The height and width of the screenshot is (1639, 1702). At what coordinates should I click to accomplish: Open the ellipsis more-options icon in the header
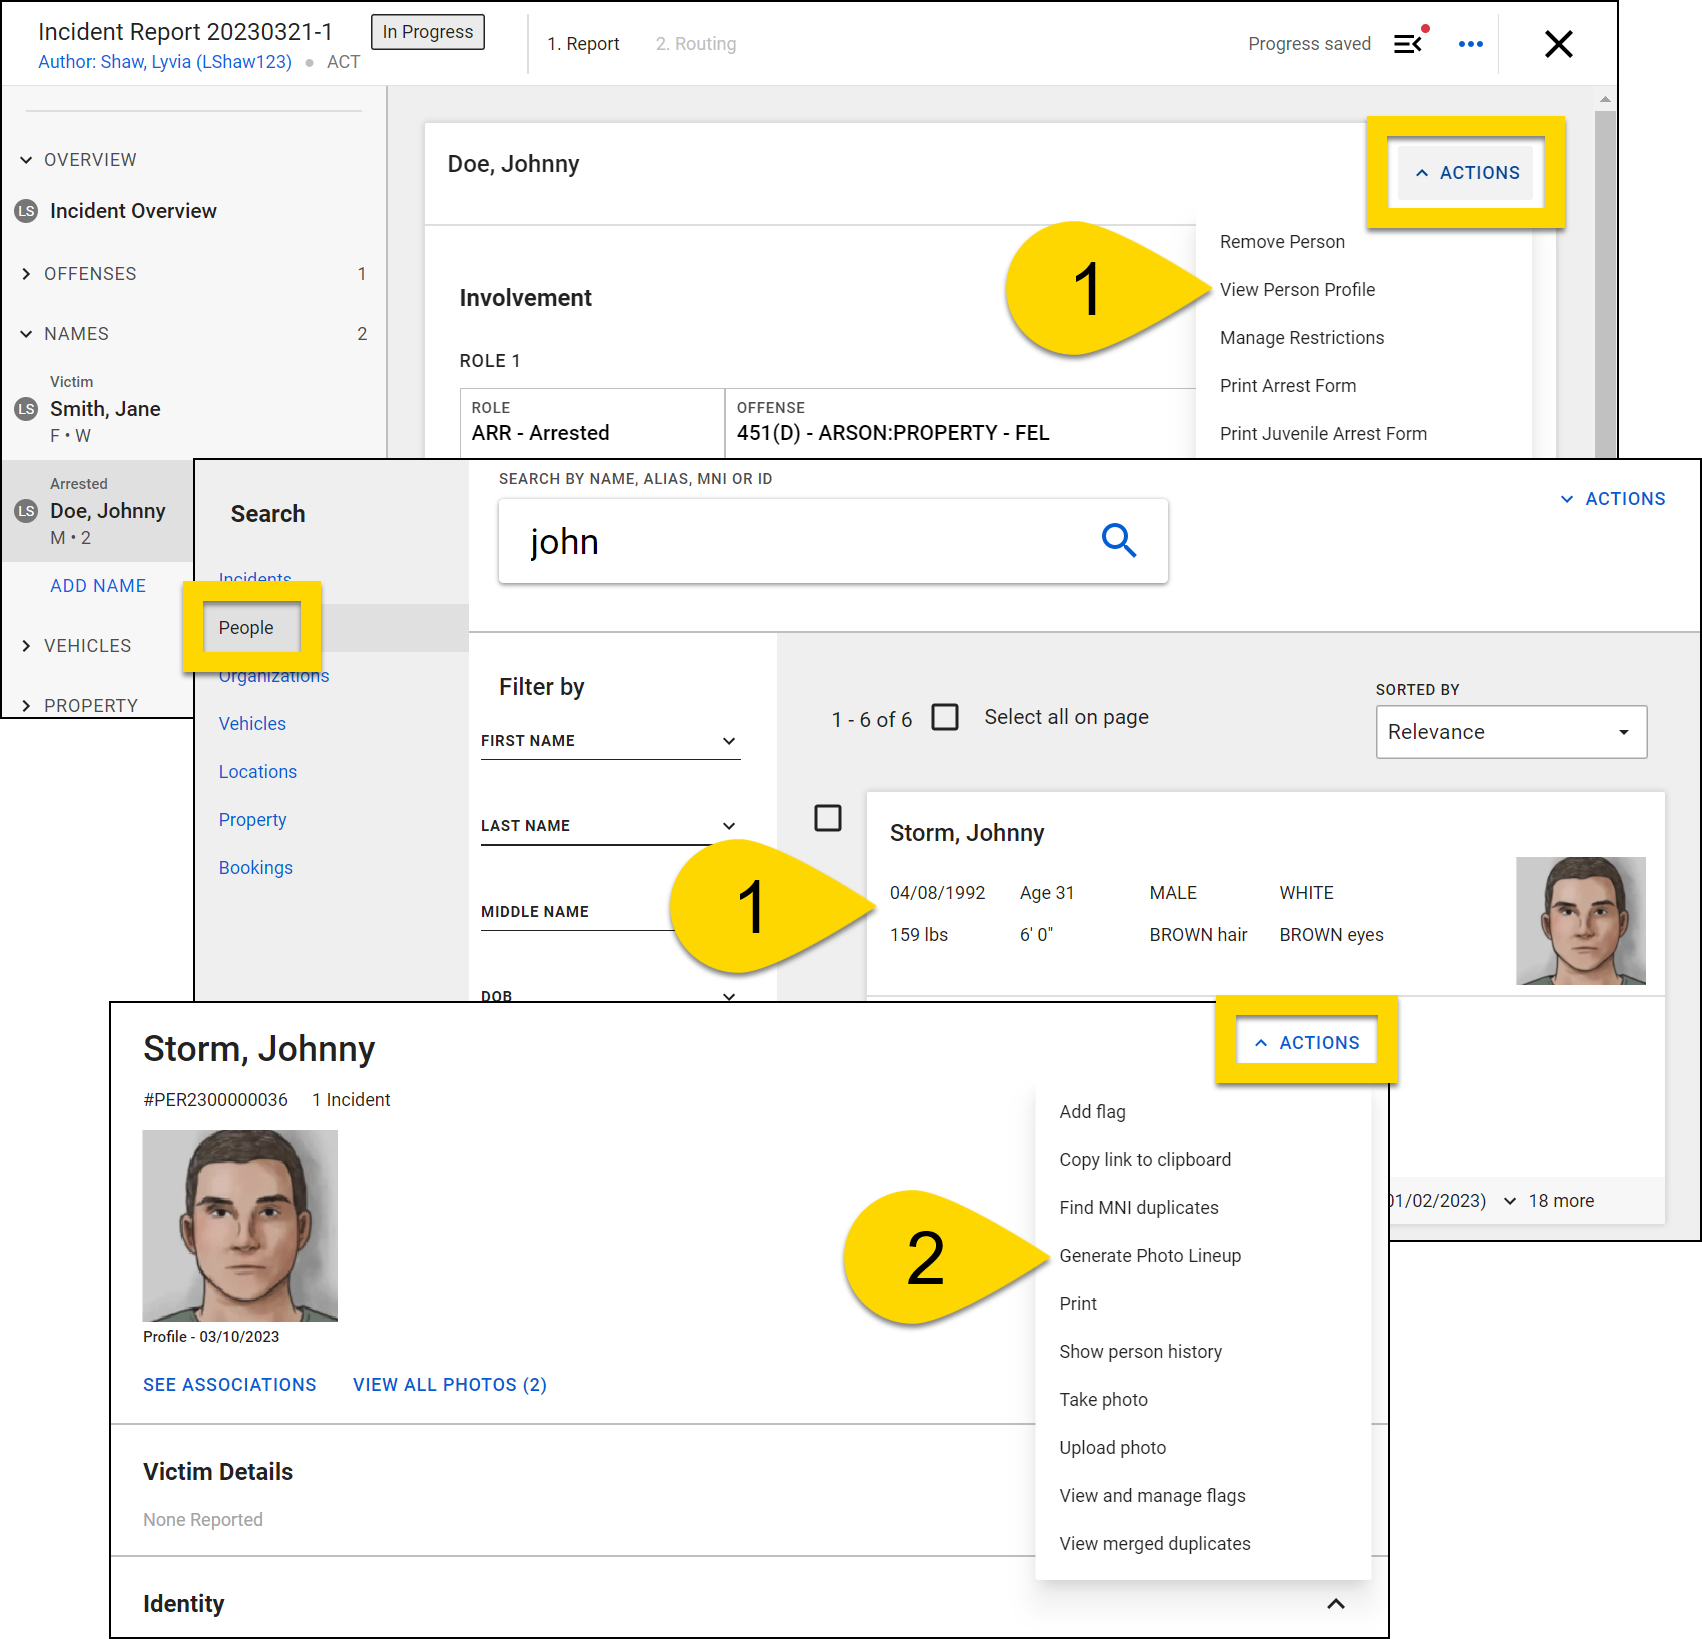click(x=1470, y=44)
